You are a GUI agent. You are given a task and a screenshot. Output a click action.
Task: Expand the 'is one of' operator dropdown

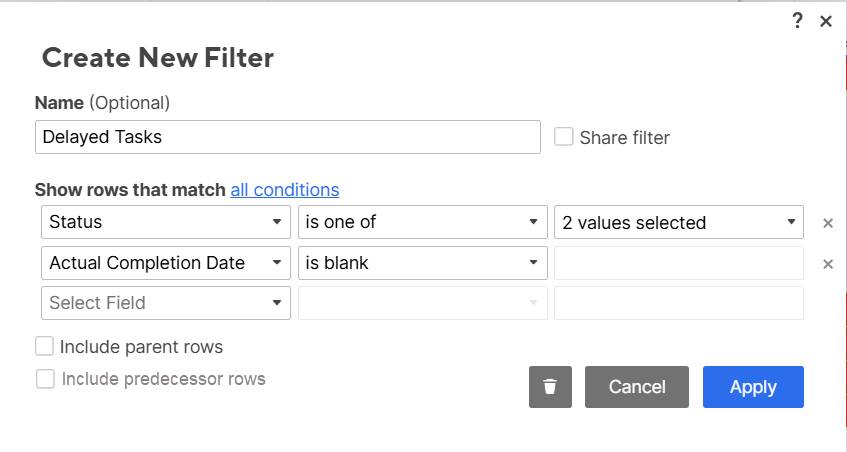coord(422,222)
